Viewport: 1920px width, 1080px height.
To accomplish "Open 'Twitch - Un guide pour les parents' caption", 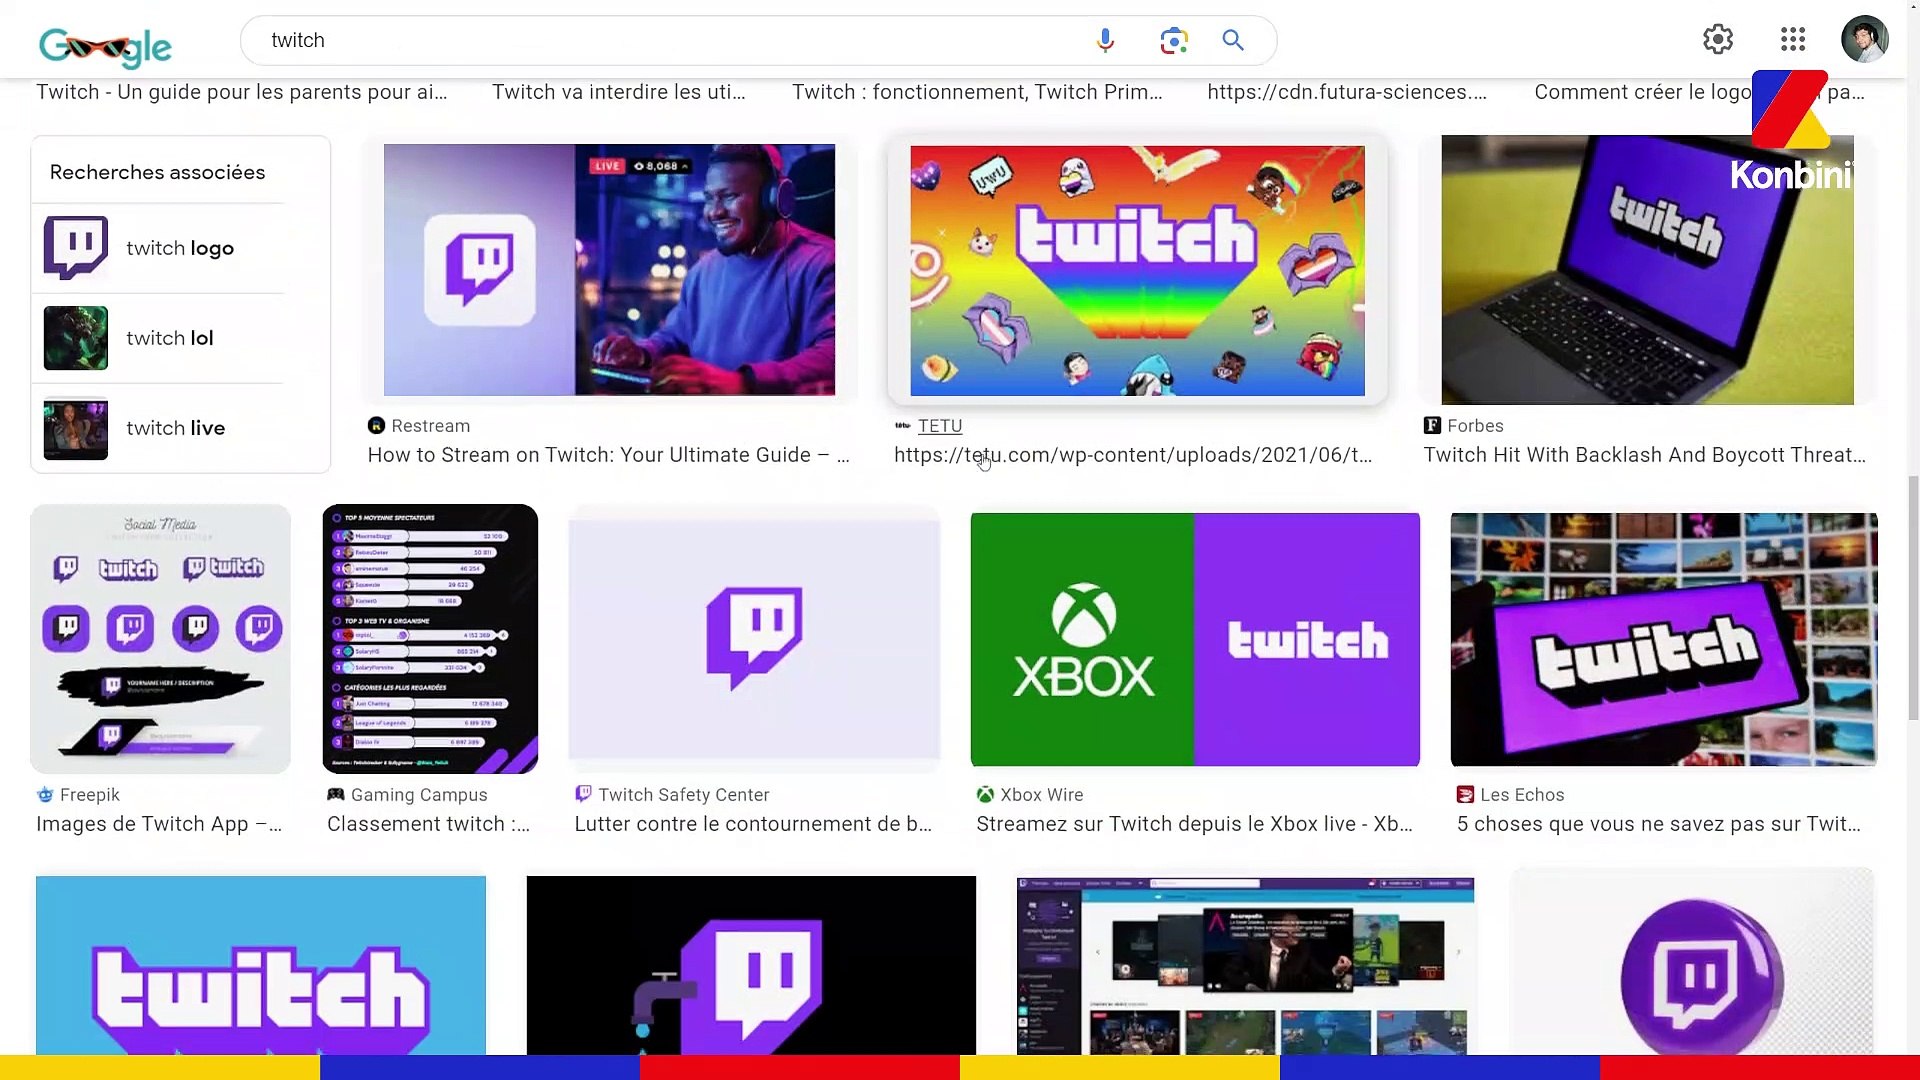I will click(242, 92).
